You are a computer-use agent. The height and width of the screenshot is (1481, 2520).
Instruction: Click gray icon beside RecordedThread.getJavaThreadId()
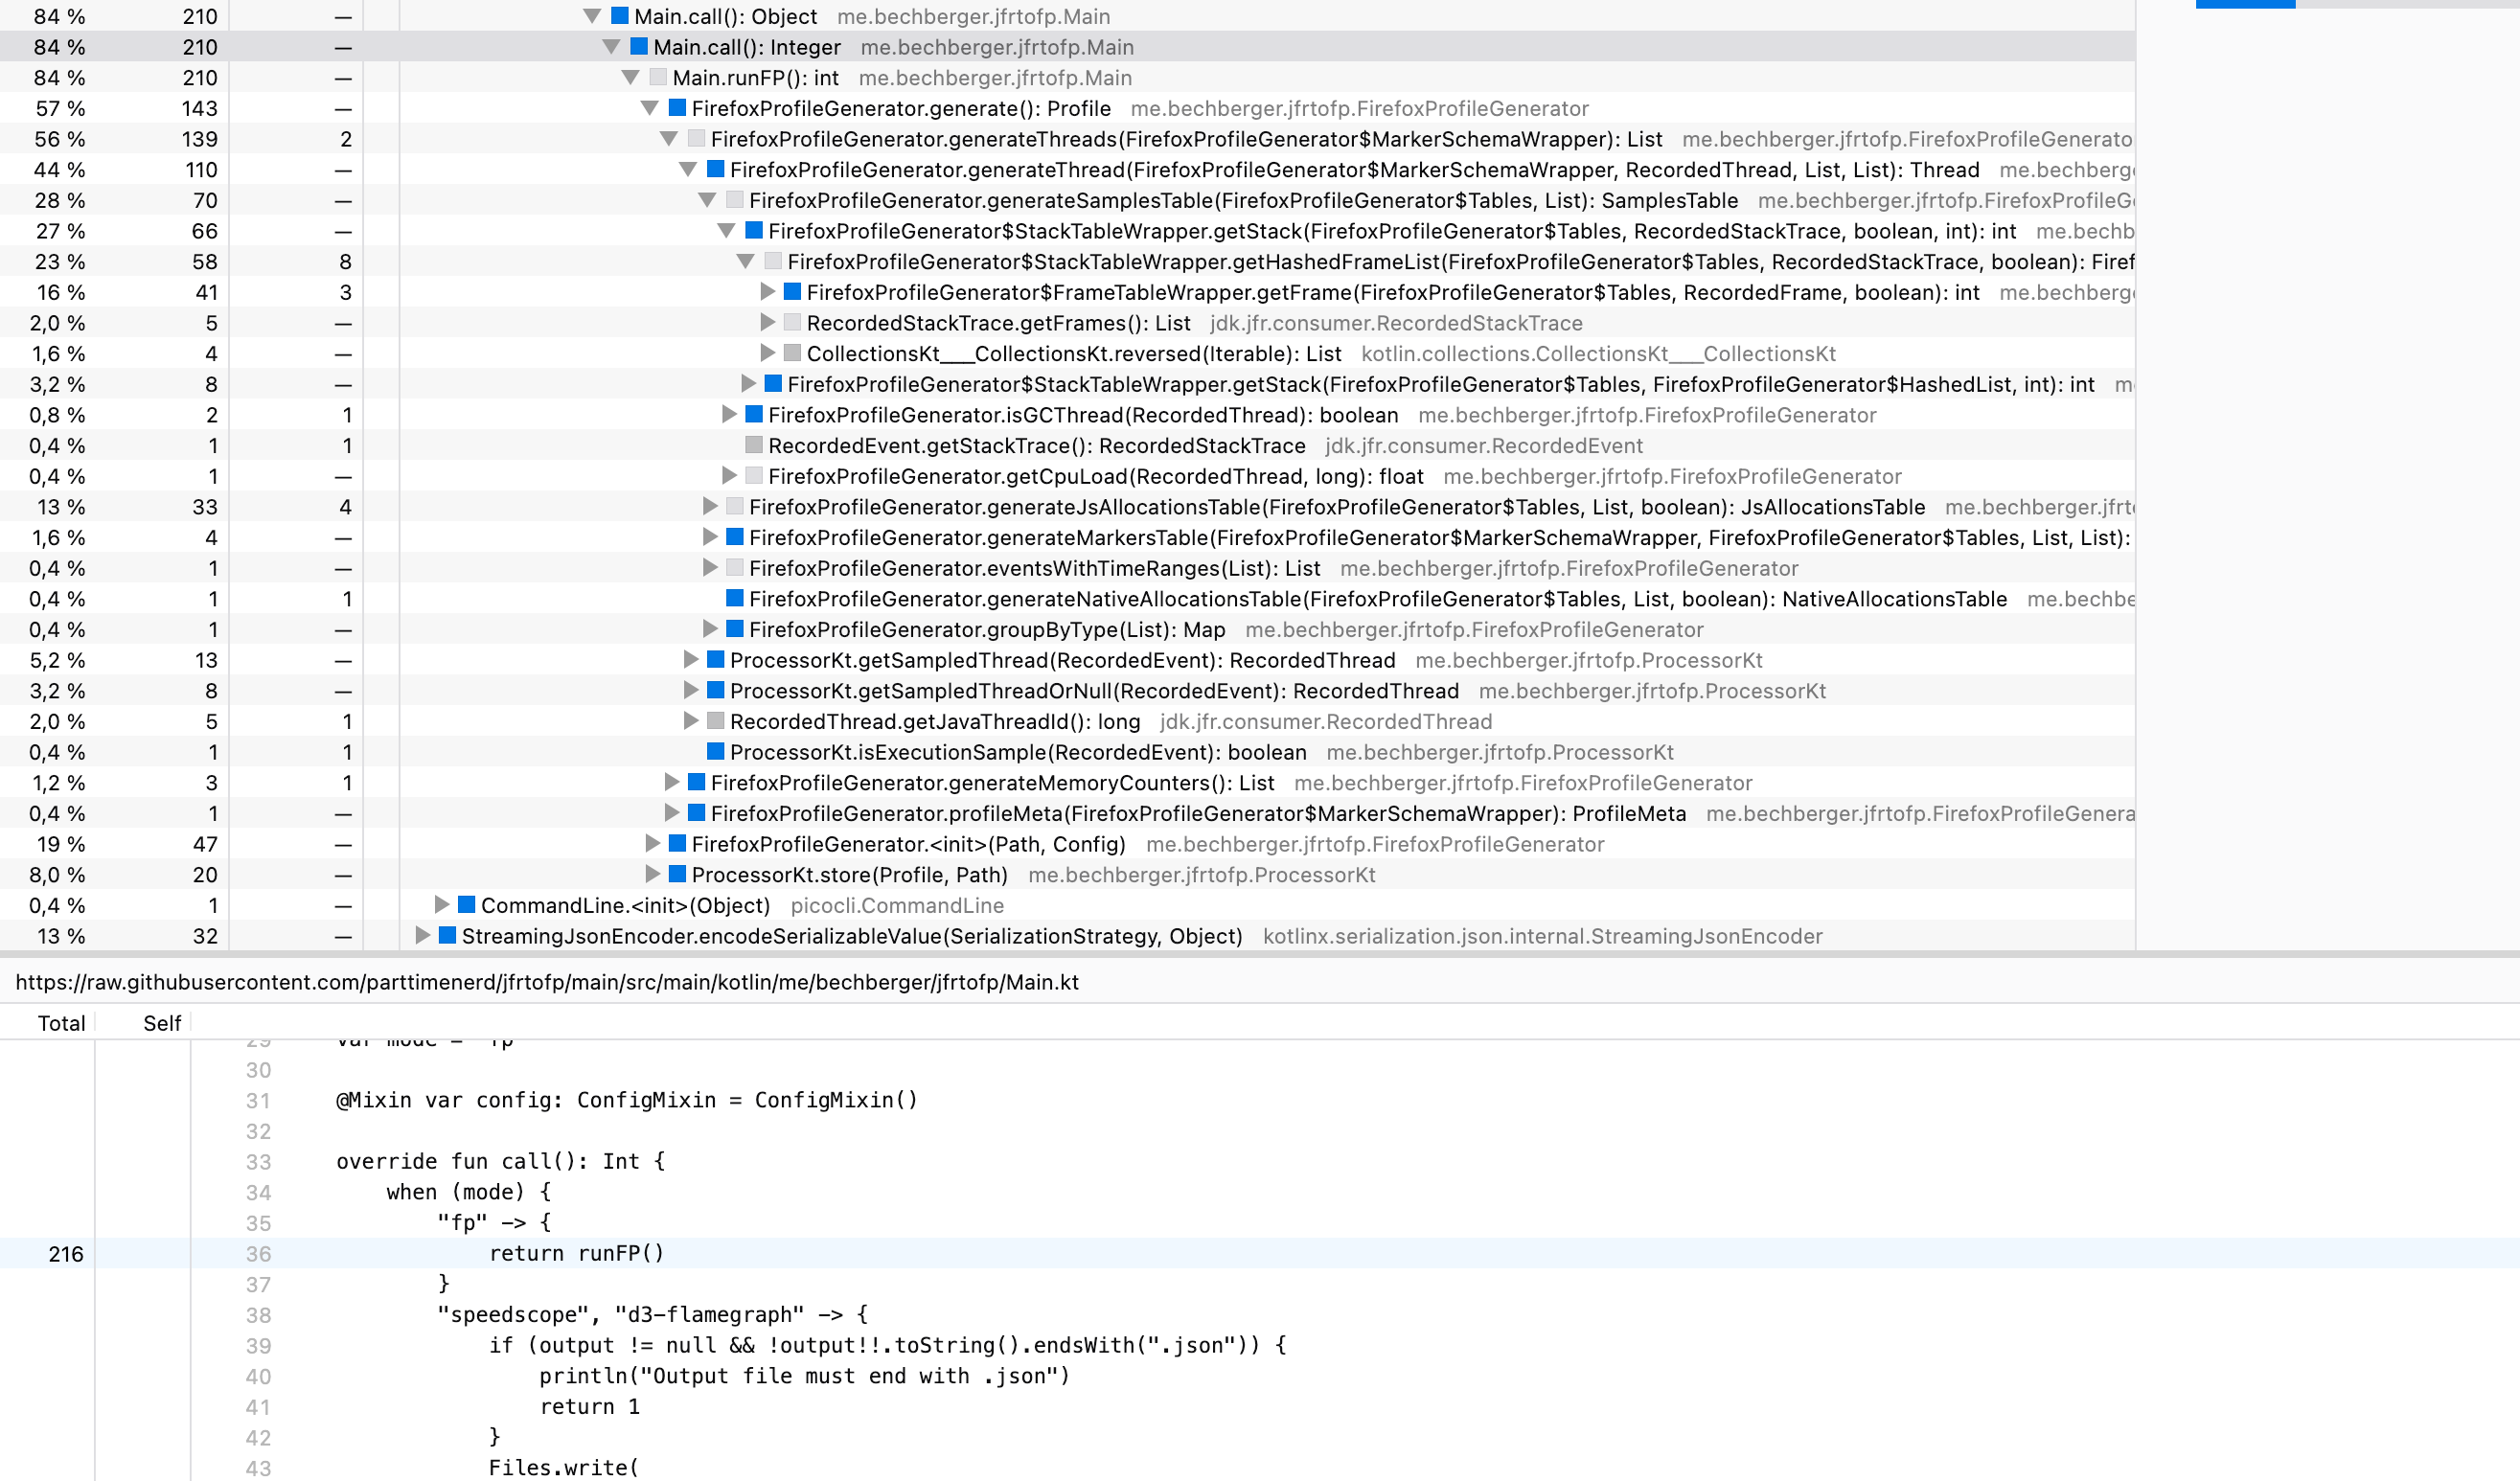tap(715, 721)
